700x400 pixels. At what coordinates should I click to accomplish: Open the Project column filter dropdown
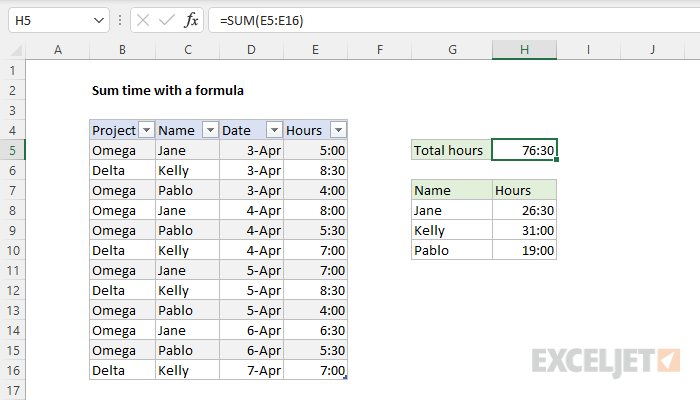[145, 130]
